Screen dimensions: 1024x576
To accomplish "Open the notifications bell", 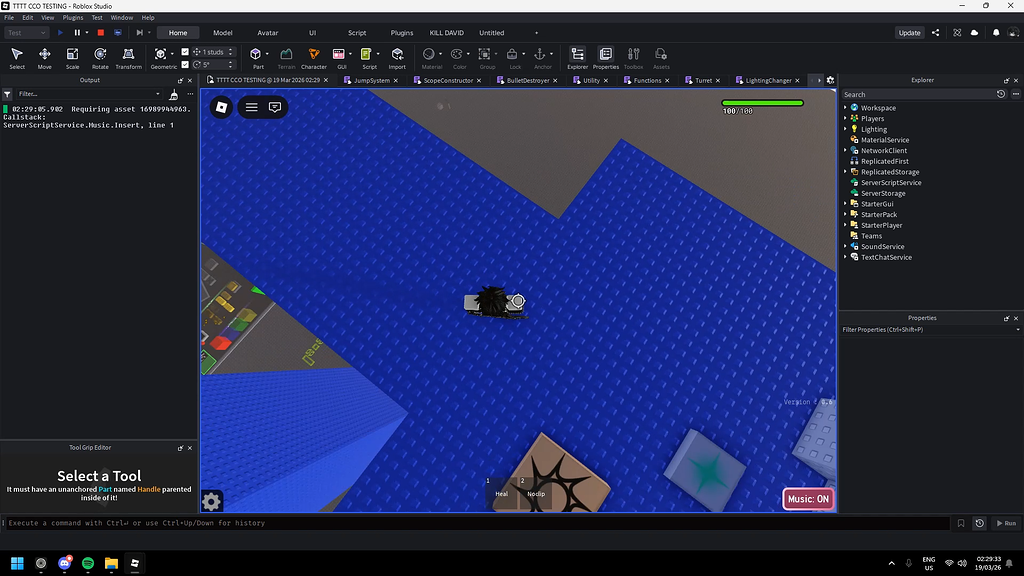I will click(x=996, y=33).
